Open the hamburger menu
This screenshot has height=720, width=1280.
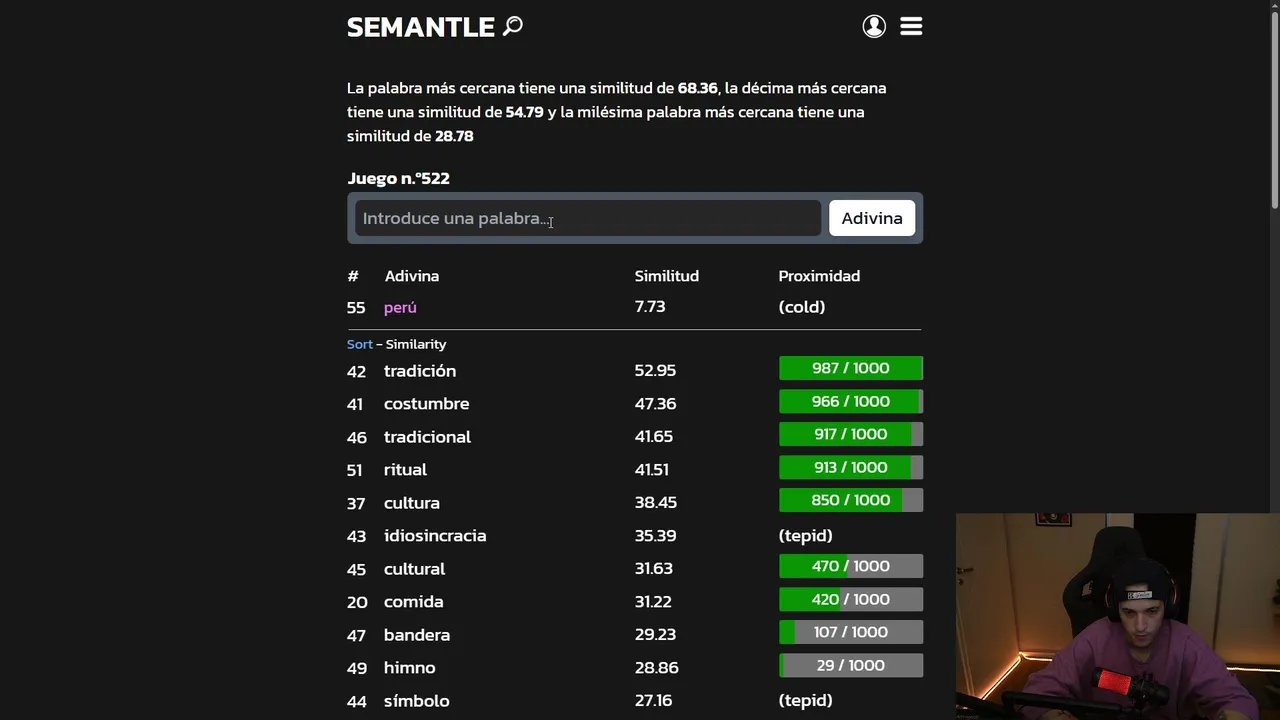(911, 26)
